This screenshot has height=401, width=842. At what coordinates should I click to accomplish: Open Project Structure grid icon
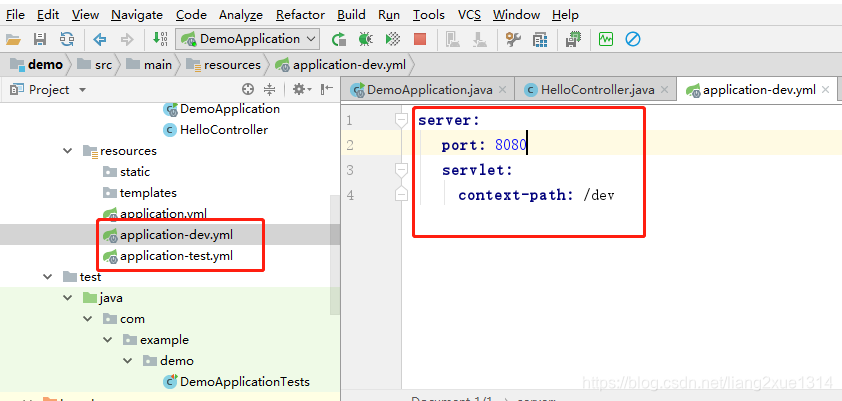tap(540, 39)
